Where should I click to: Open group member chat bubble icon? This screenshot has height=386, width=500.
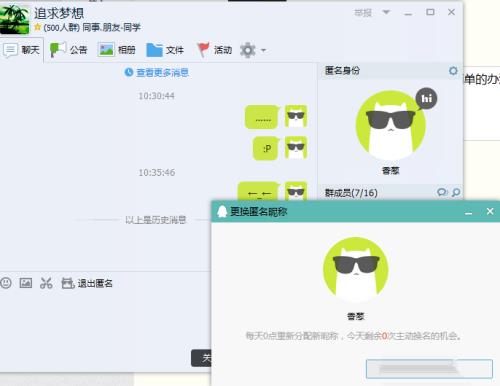[442, 192]
